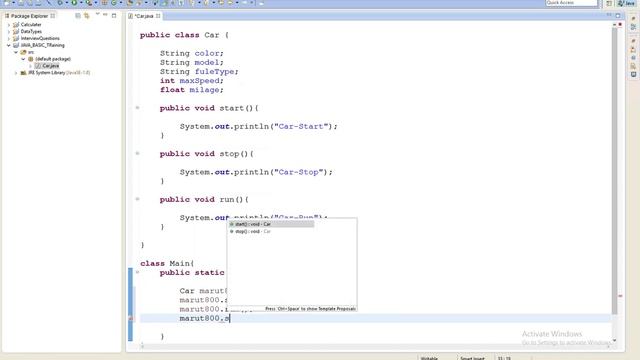Viewport: 640px width, 360px height.
Task: Expand the DataTypes project
Action: [9, 31]
